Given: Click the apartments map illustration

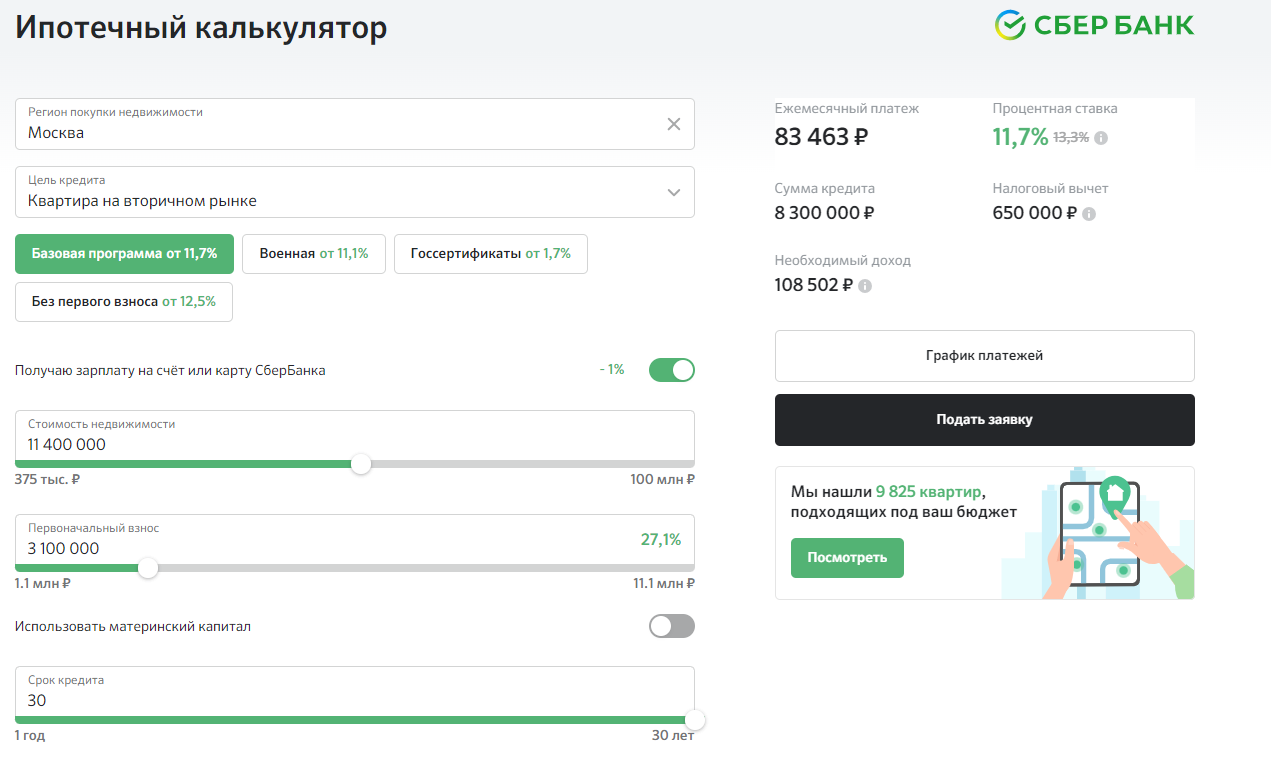Looking at the screenshot, I should click(x=1097, y=533).
